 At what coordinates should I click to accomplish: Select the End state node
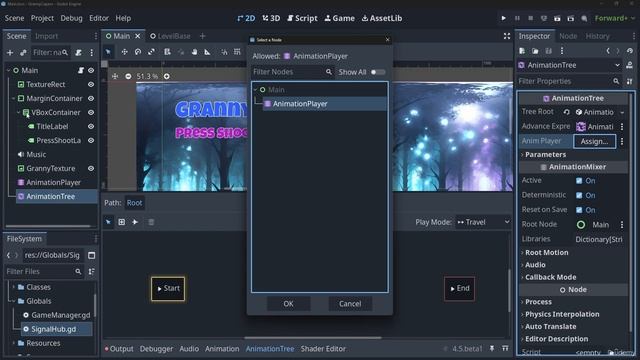pos(460,289)
